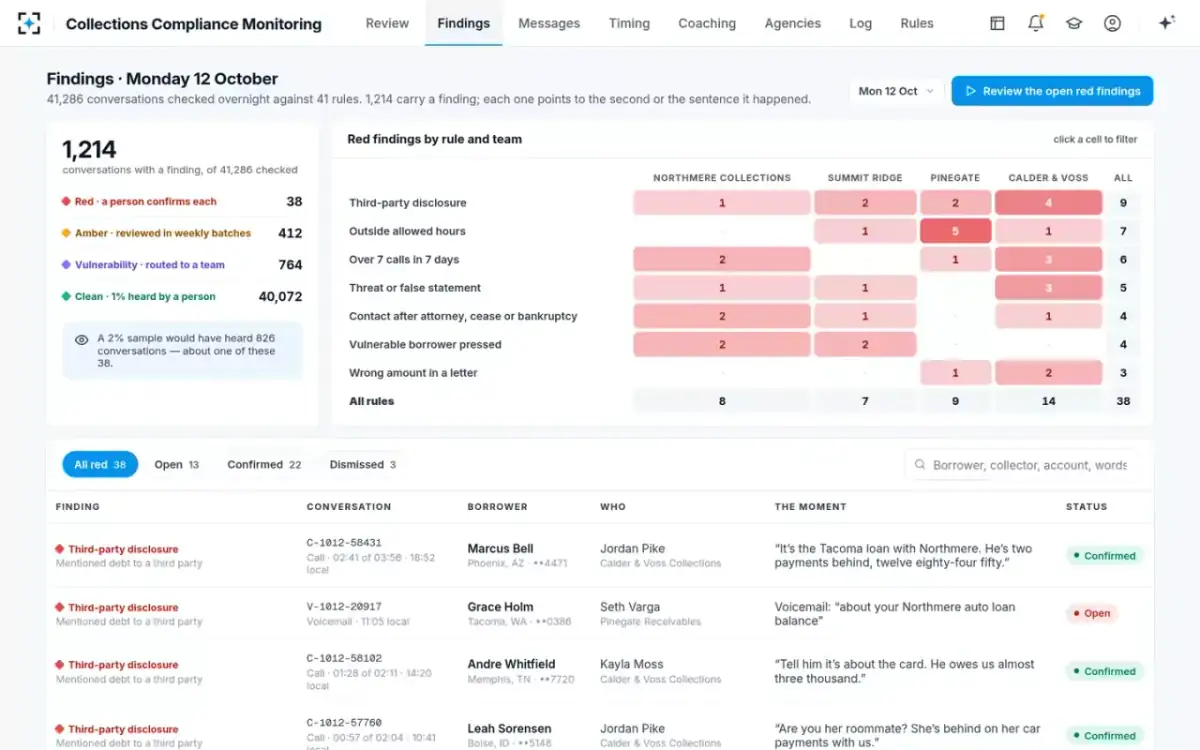Click Contact after attorney Northmere Collections cell
This screenshot has height=750, width=1200.
coord(722,316)
